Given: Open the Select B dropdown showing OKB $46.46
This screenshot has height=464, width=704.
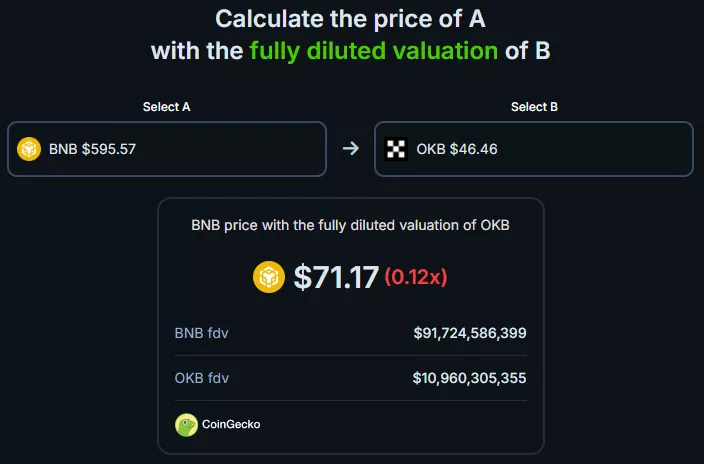Looking at the screenshot, I should coord(534,149).
